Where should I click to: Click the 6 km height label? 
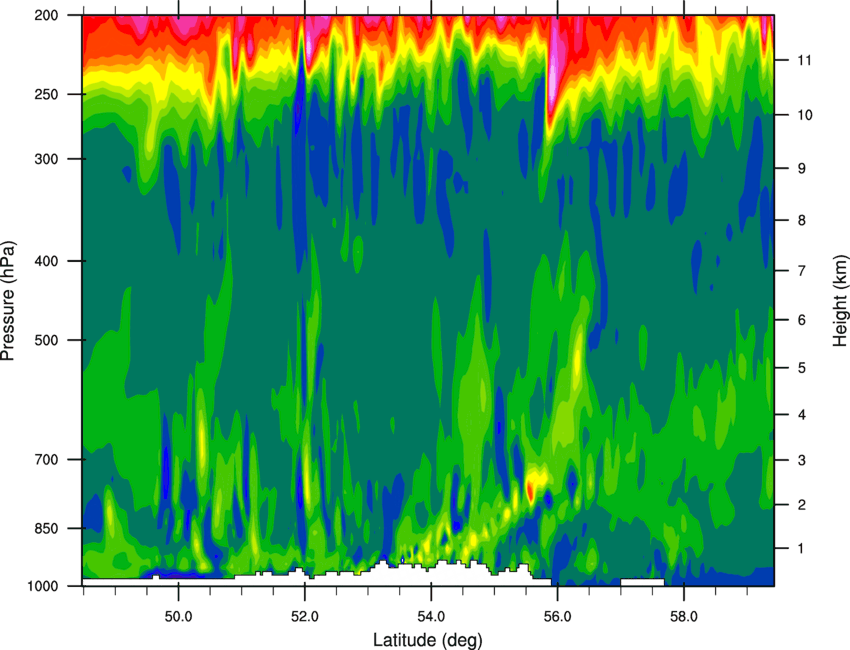(x=802, y=320)
